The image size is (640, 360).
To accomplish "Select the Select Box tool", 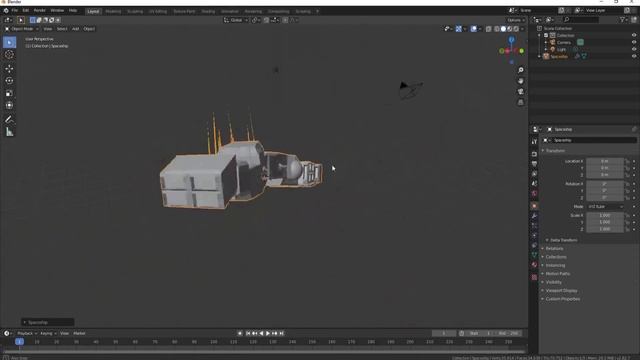I will 9,42.
